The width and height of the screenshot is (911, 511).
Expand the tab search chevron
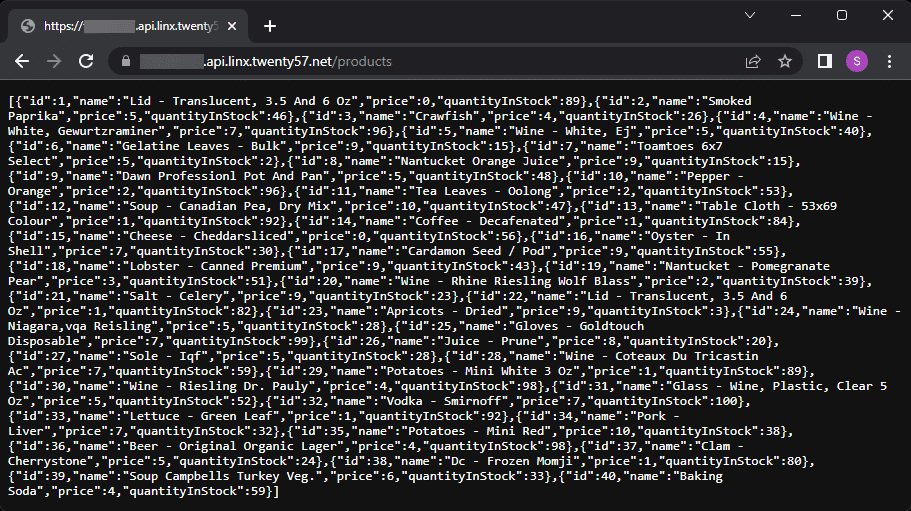pos(750,16)
